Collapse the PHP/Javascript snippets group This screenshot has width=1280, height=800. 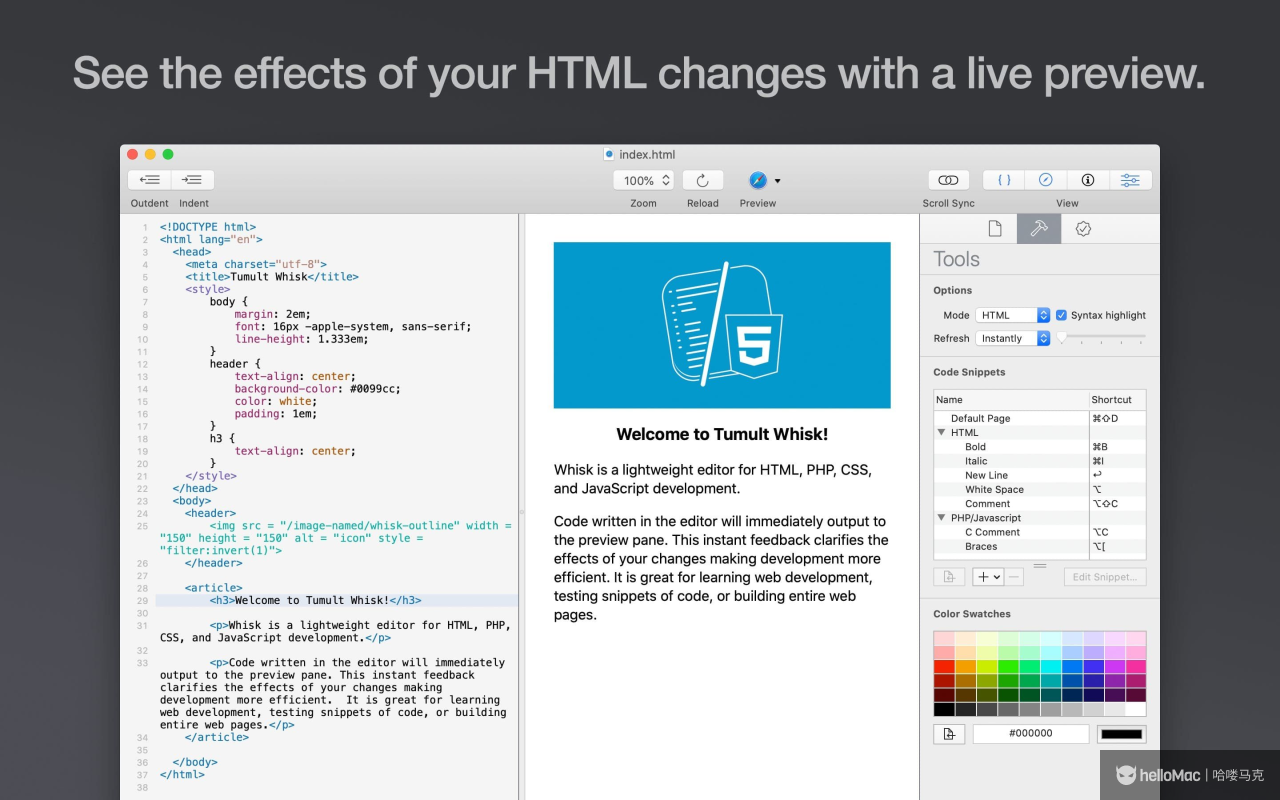[942, 518]
